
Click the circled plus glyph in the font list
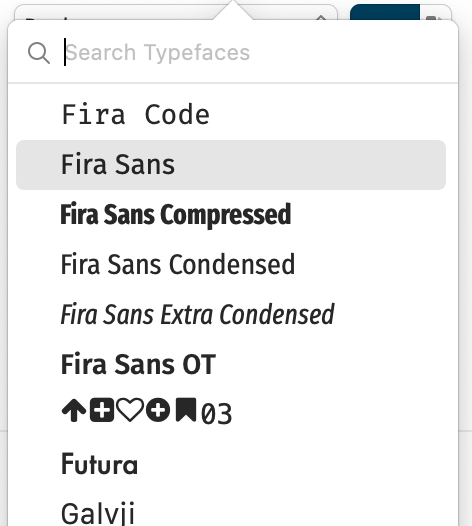[x=158, y=410]
